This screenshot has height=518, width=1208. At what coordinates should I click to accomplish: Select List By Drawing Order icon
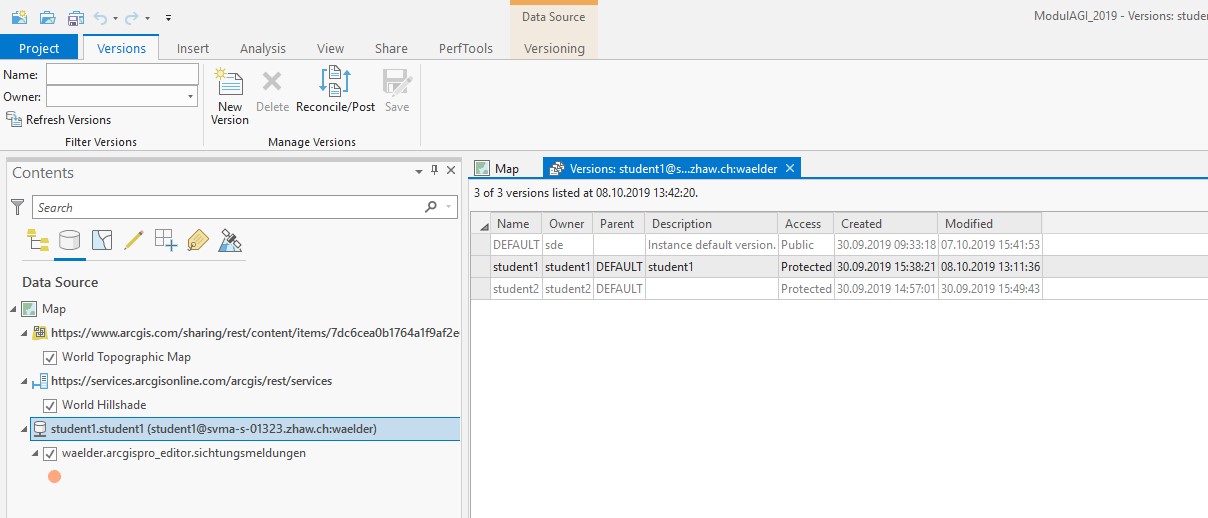tap(37, 240)
